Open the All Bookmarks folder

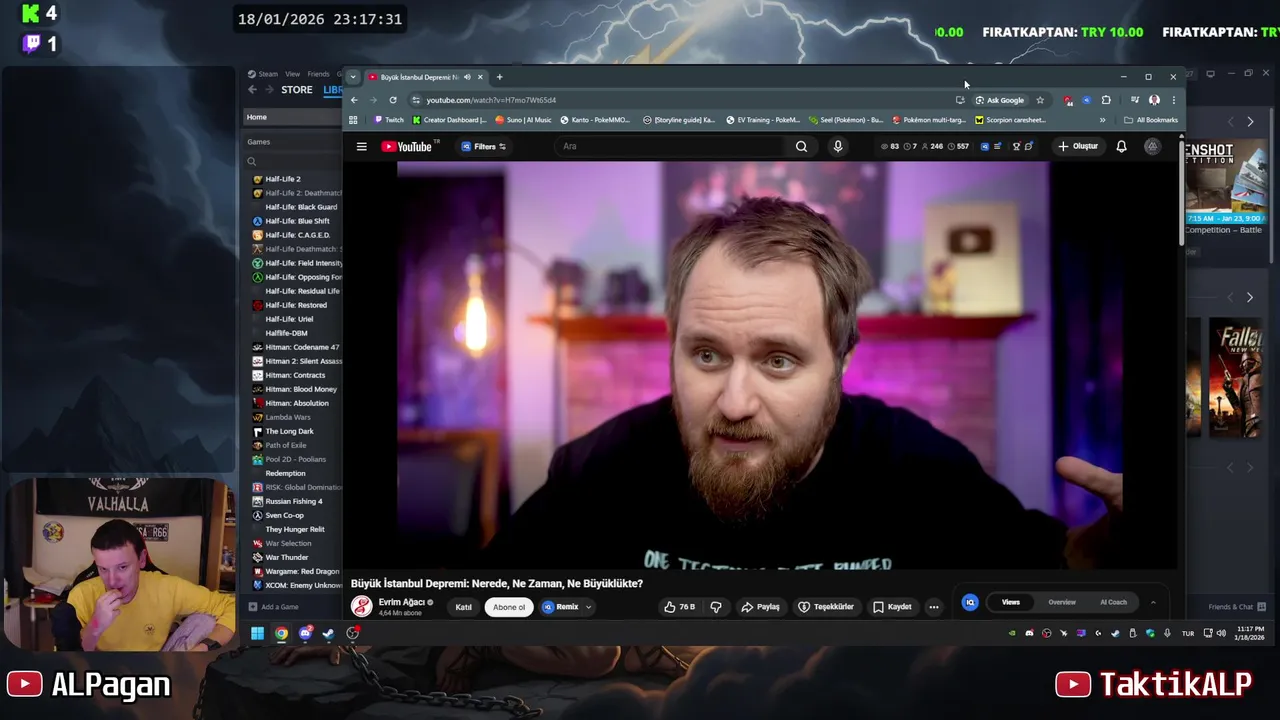pyautogui.click(x=1151, y=120)
